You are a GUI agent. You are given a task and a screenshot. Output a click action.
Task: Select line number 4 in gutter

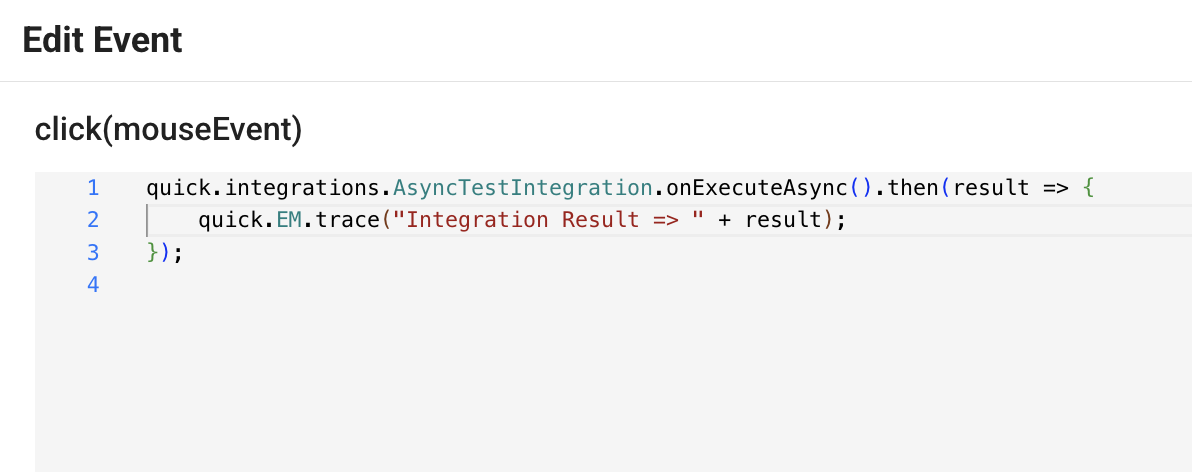[x=93, y=284]
